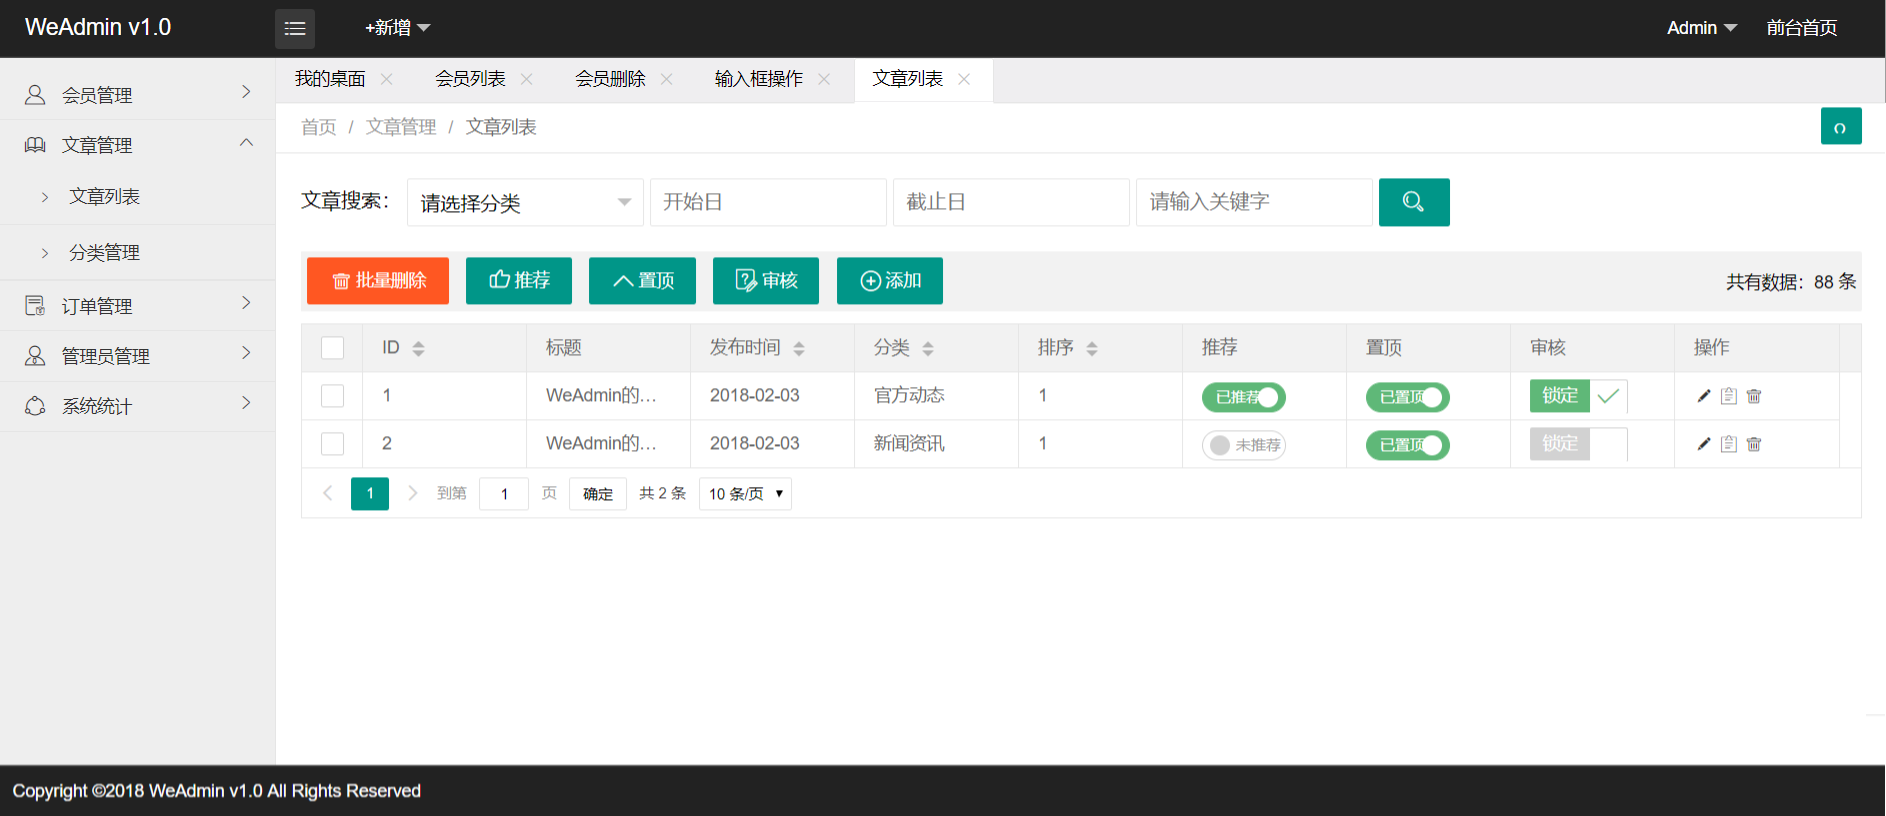The height and width of the screenshot is (816, 1886).
Task: Open the 10 条/页 page size dropdown
Action: click(x=745, y=494)
